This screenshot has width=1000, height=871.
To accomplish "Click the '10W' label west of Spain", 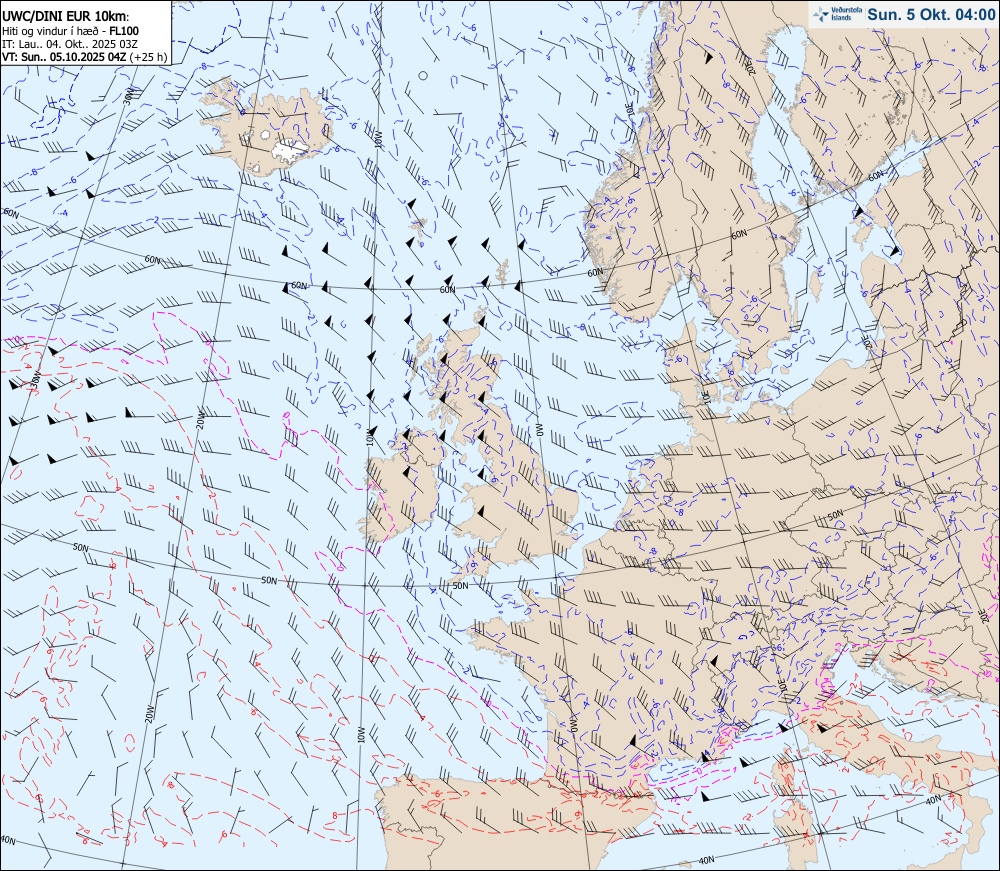I will 360,735.
